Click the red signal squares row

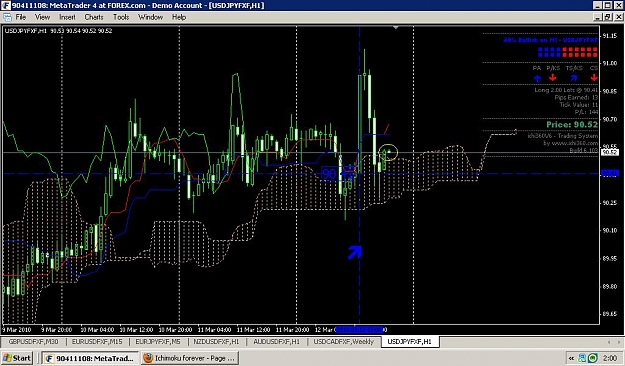(580, 53)
